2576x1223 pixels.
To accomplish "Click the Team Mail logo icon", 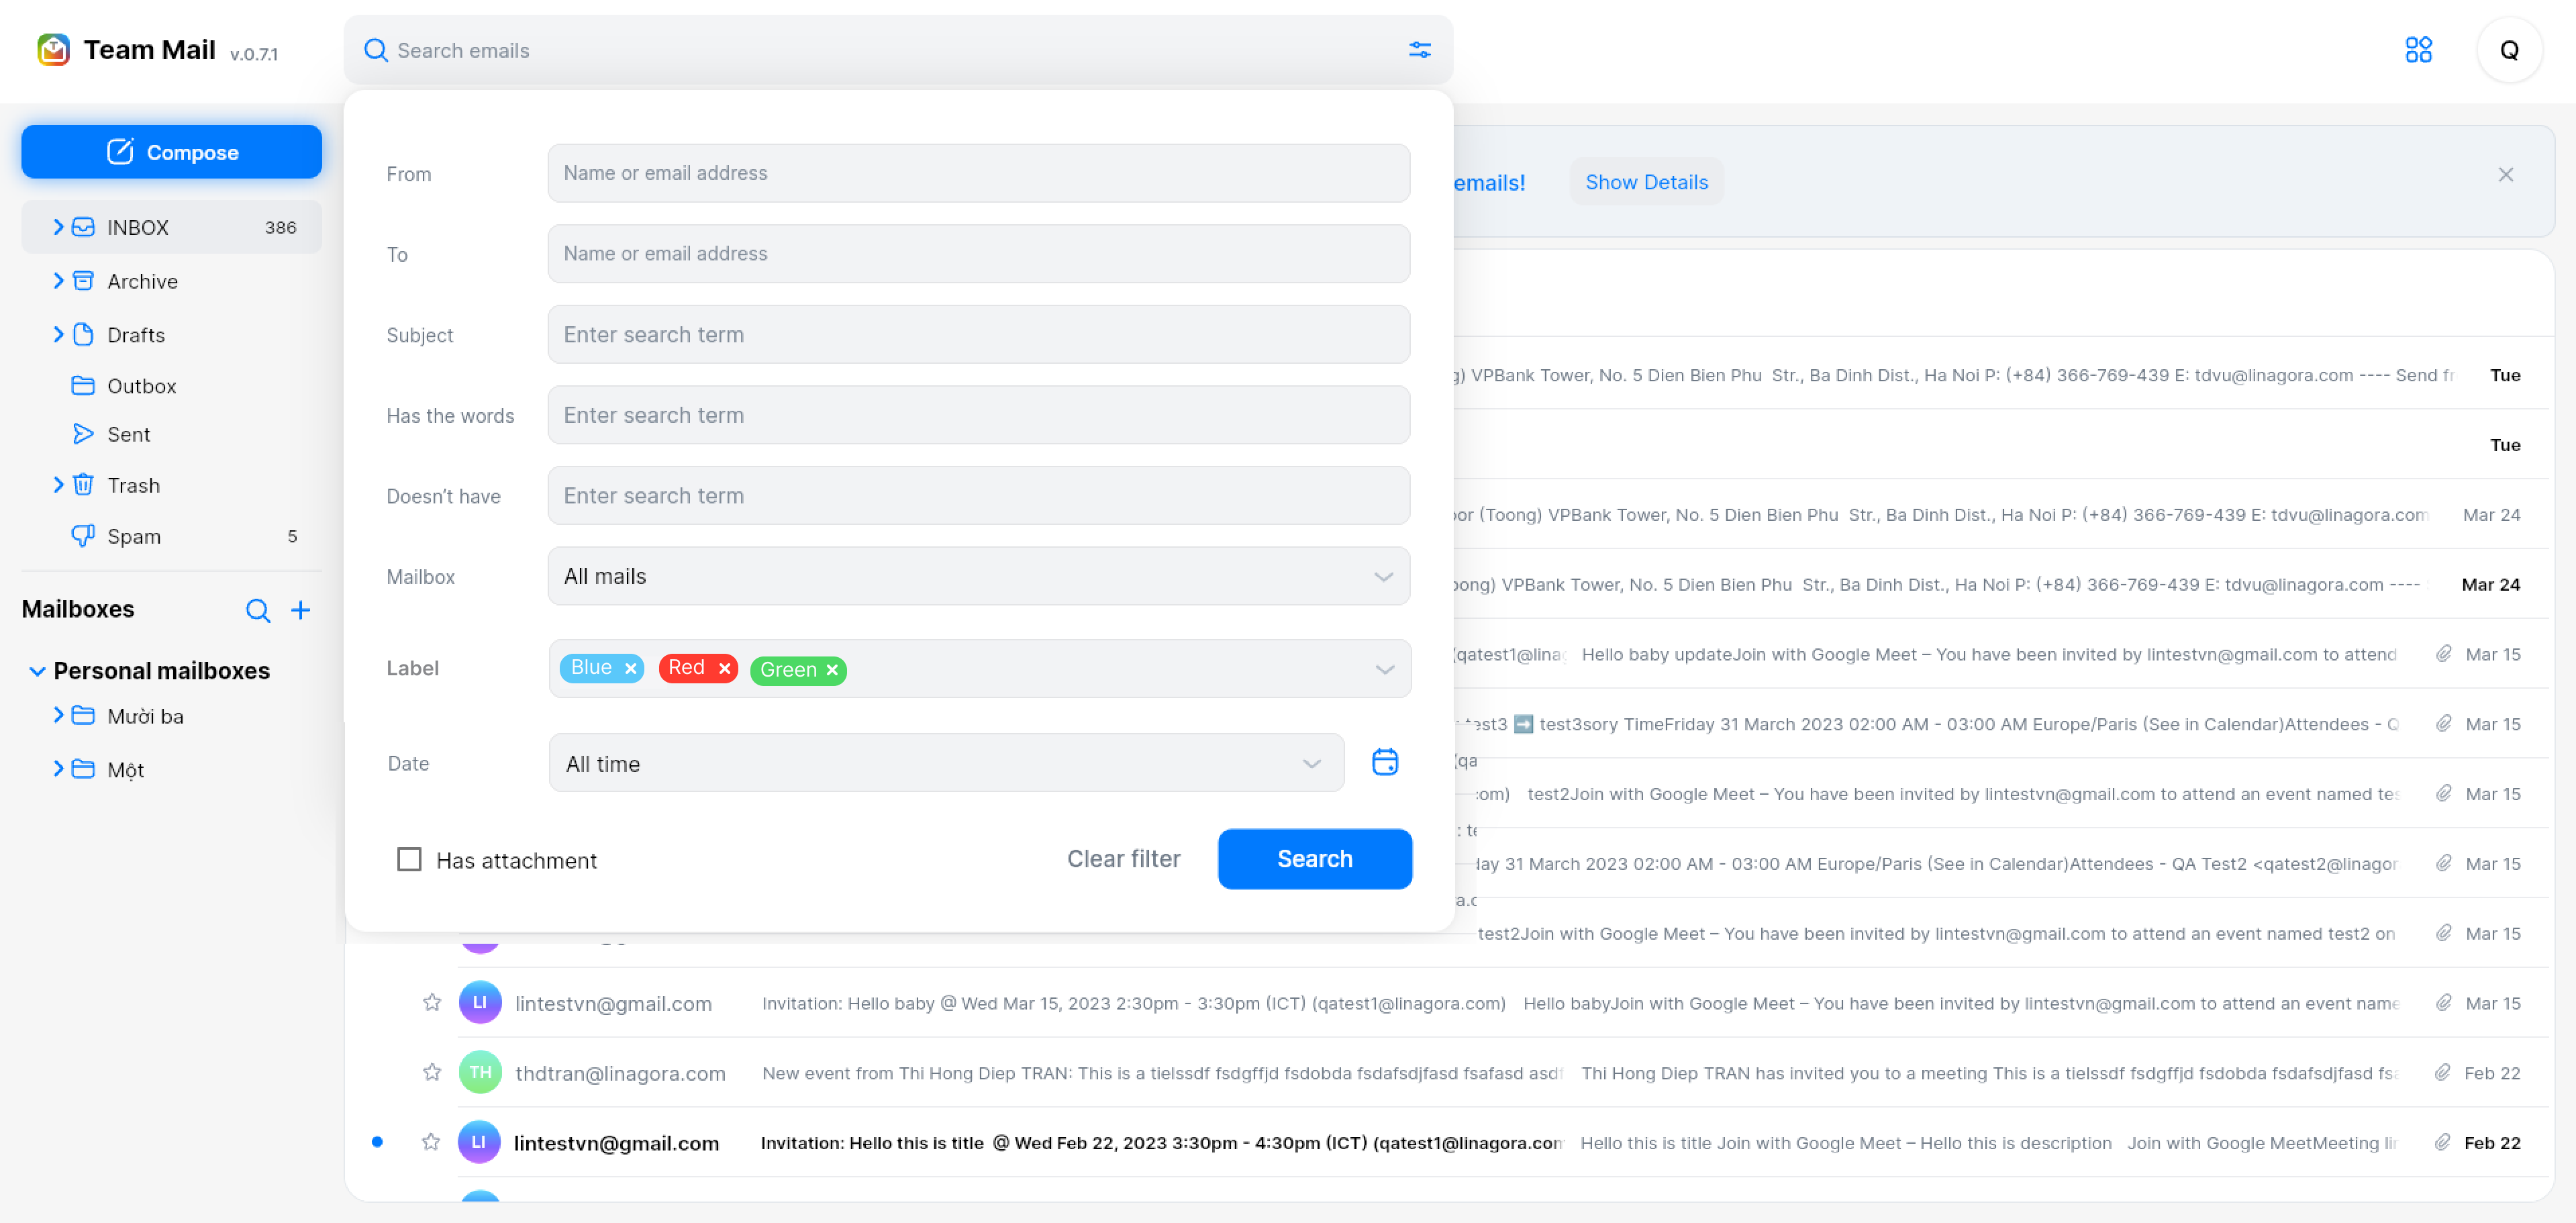I will (53, 50).
